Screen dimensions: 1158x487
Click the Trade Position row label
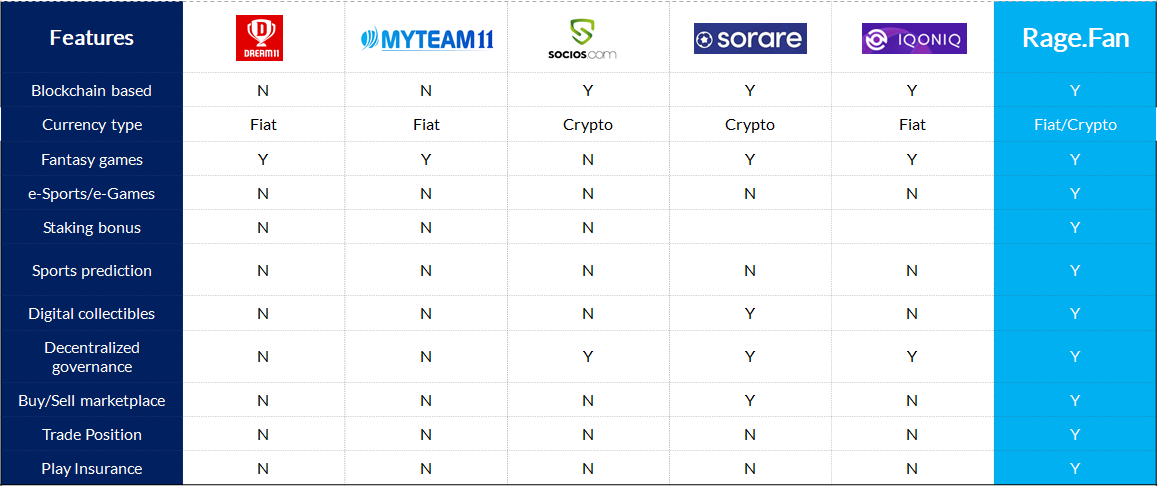(x=92, y=435)
